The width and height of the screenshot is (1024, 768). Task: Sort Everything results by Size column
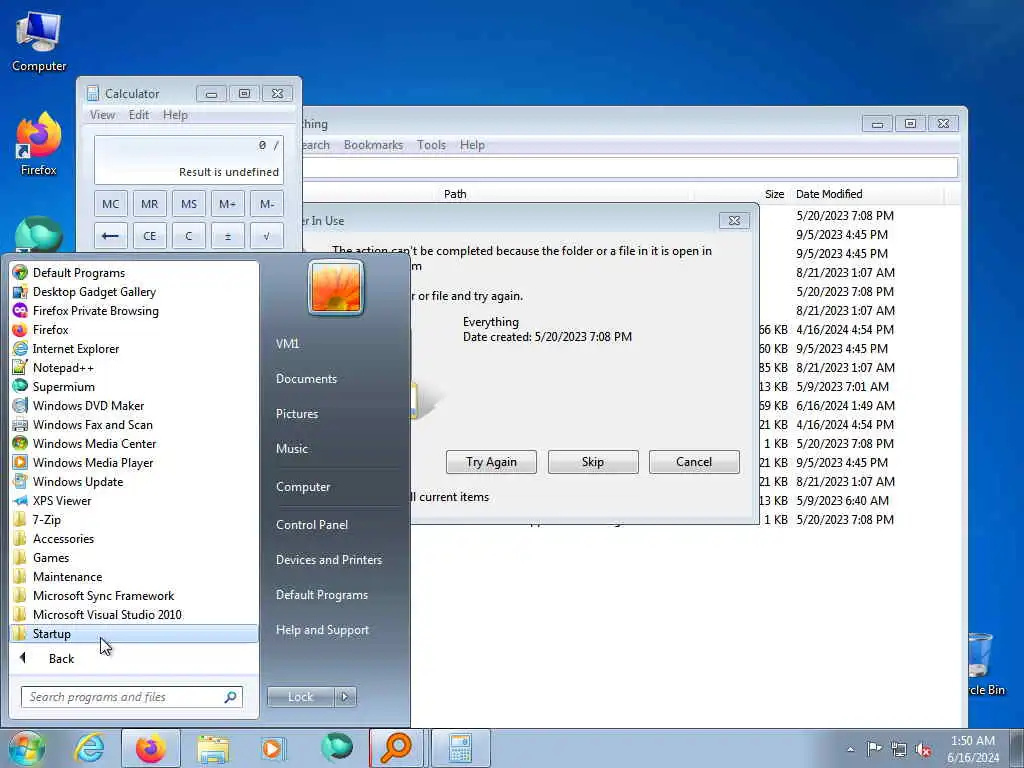click(x=774, y=194)
